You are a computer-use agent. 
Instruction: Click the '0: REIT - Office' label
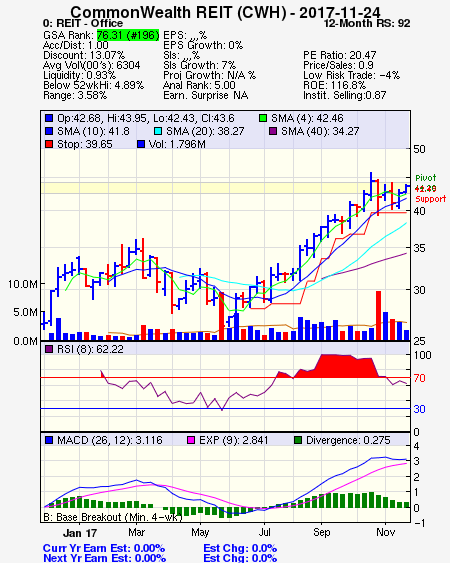(x=83, y=23)
